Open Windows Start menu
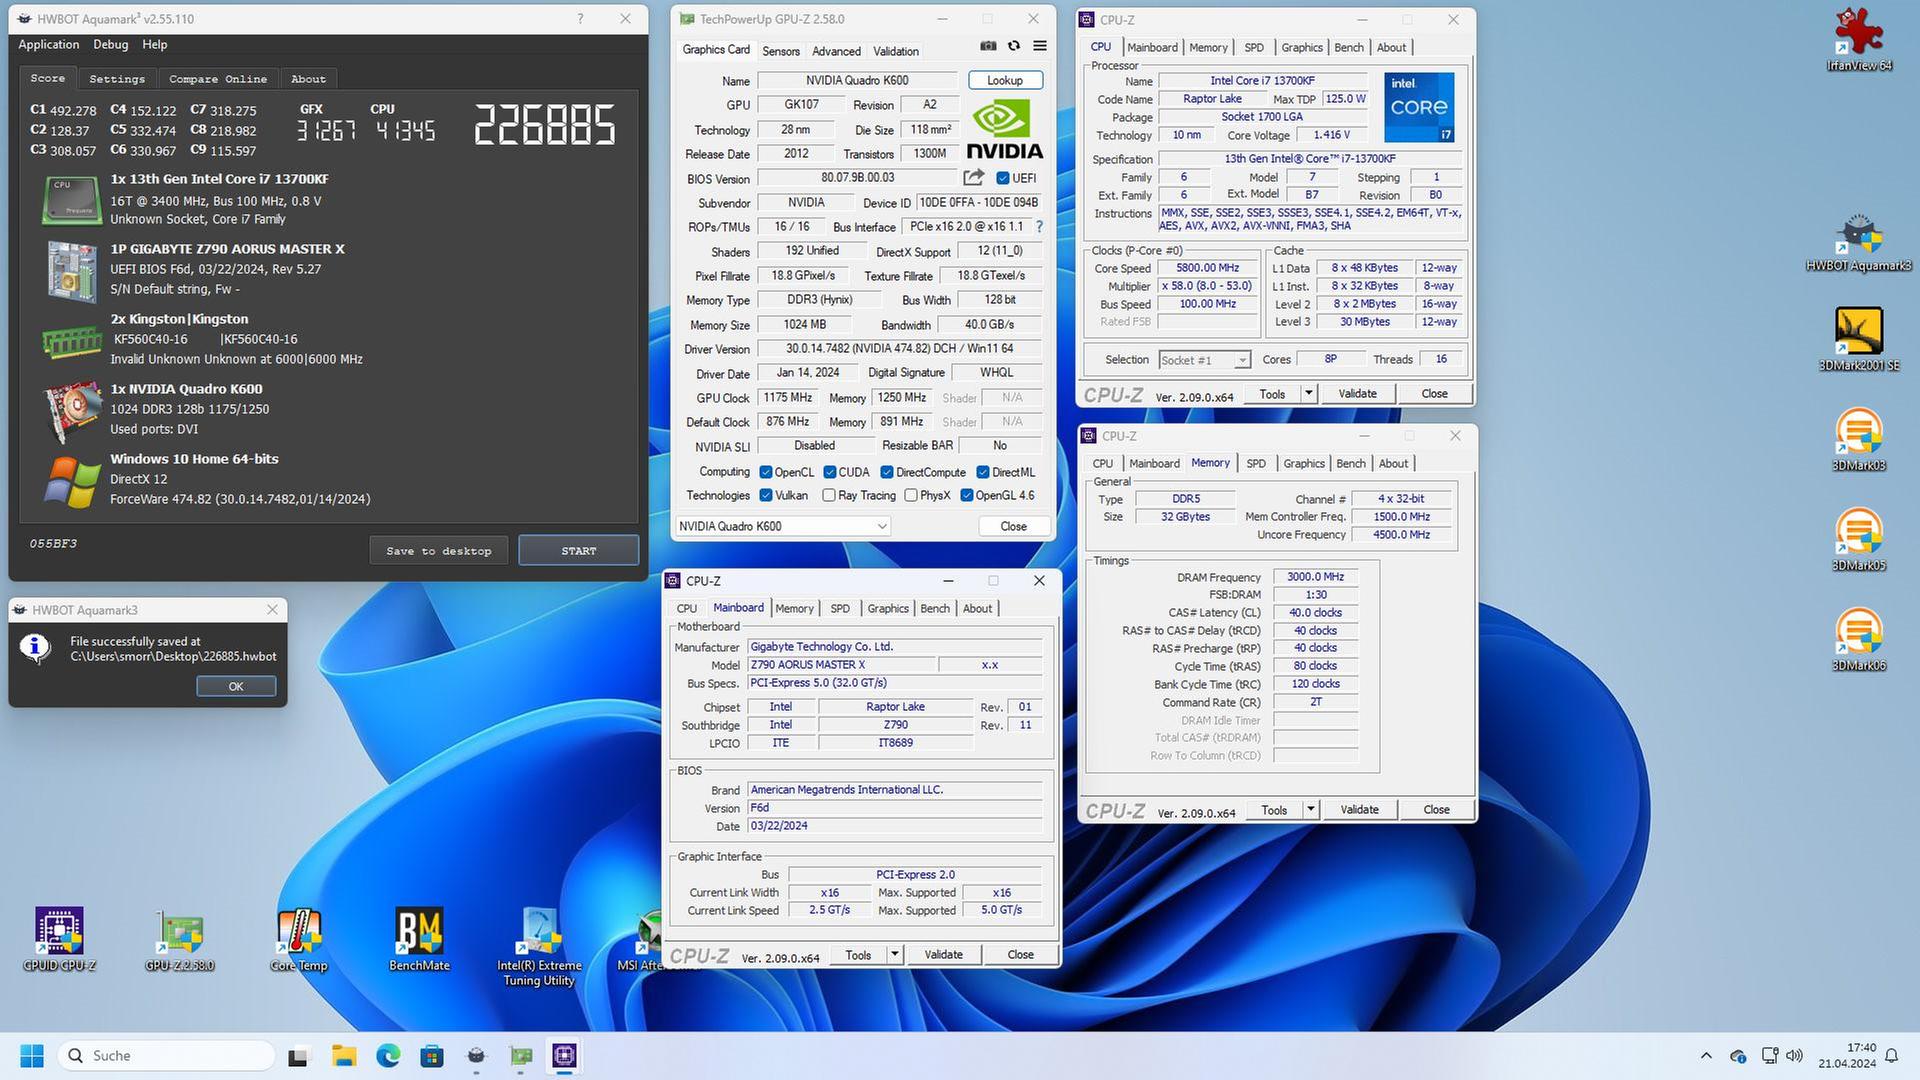 [32, 1056]
